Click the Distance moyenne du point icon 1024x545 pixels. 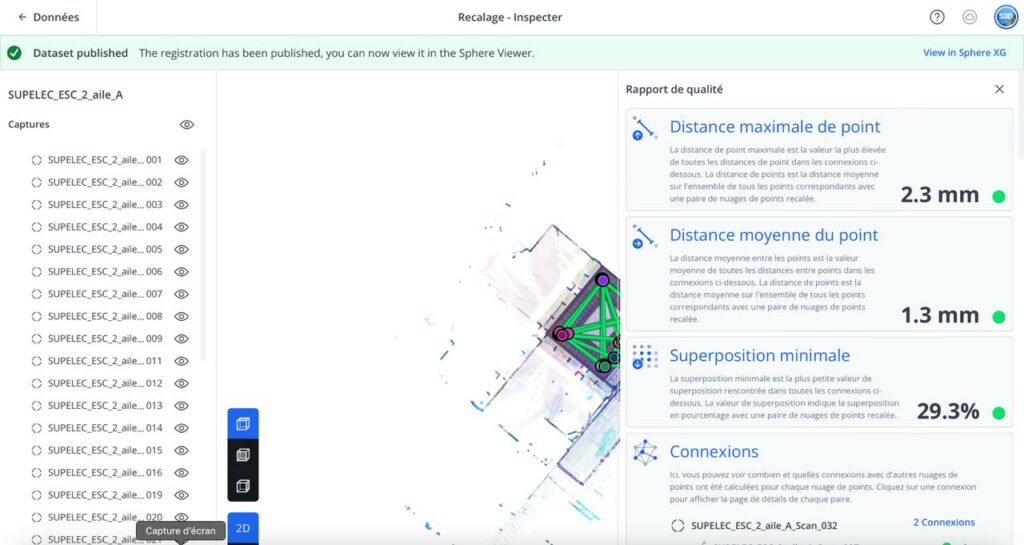click(644, 237)
